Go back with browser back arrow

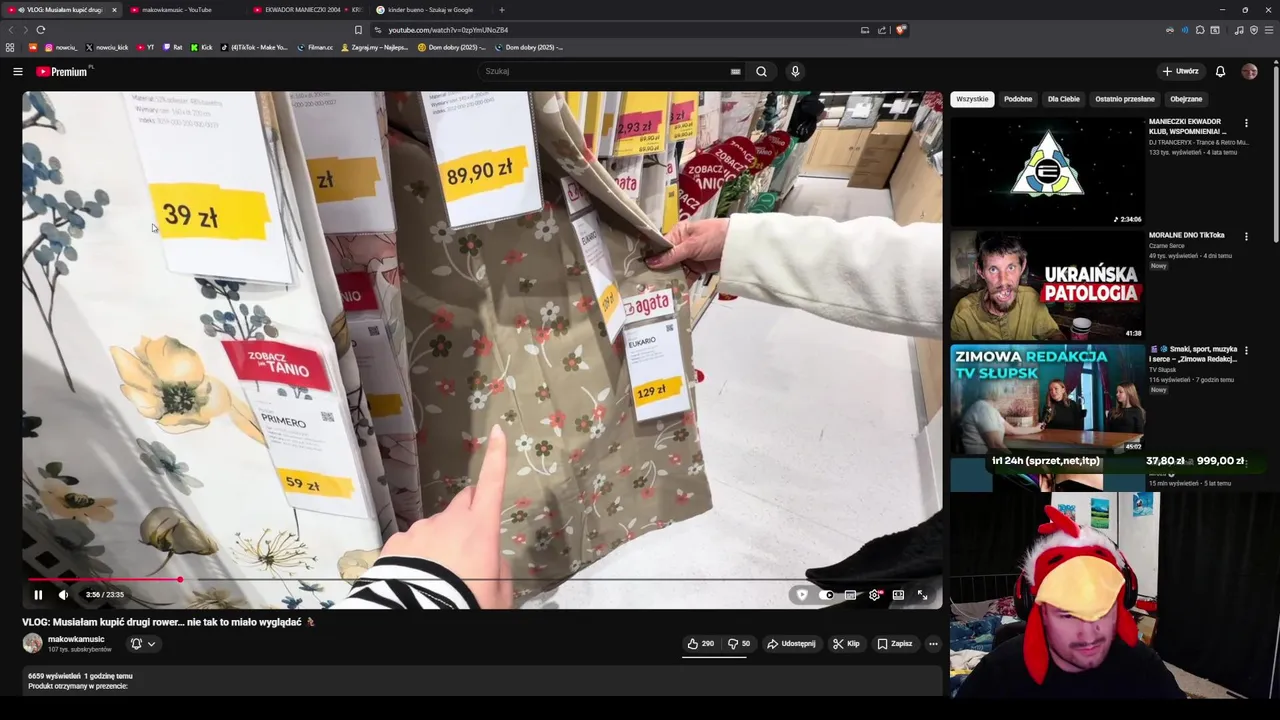coord(11,30)
